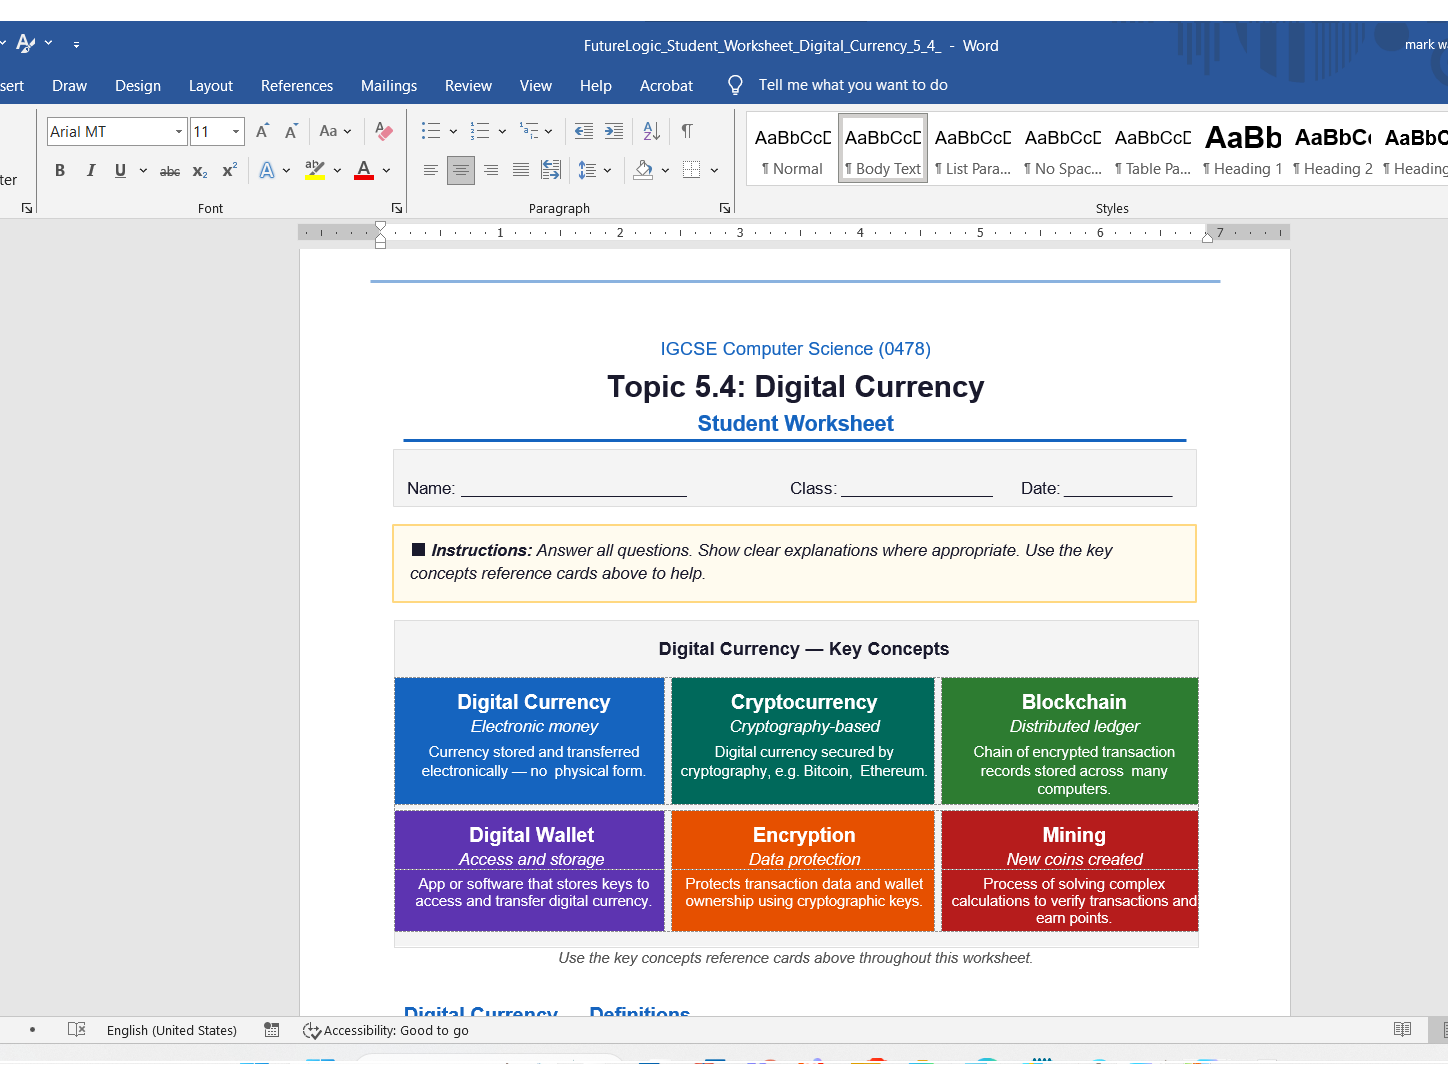Open Paragraph dialog launcher
The image size is (1448, 1086).
click(725, 208)
